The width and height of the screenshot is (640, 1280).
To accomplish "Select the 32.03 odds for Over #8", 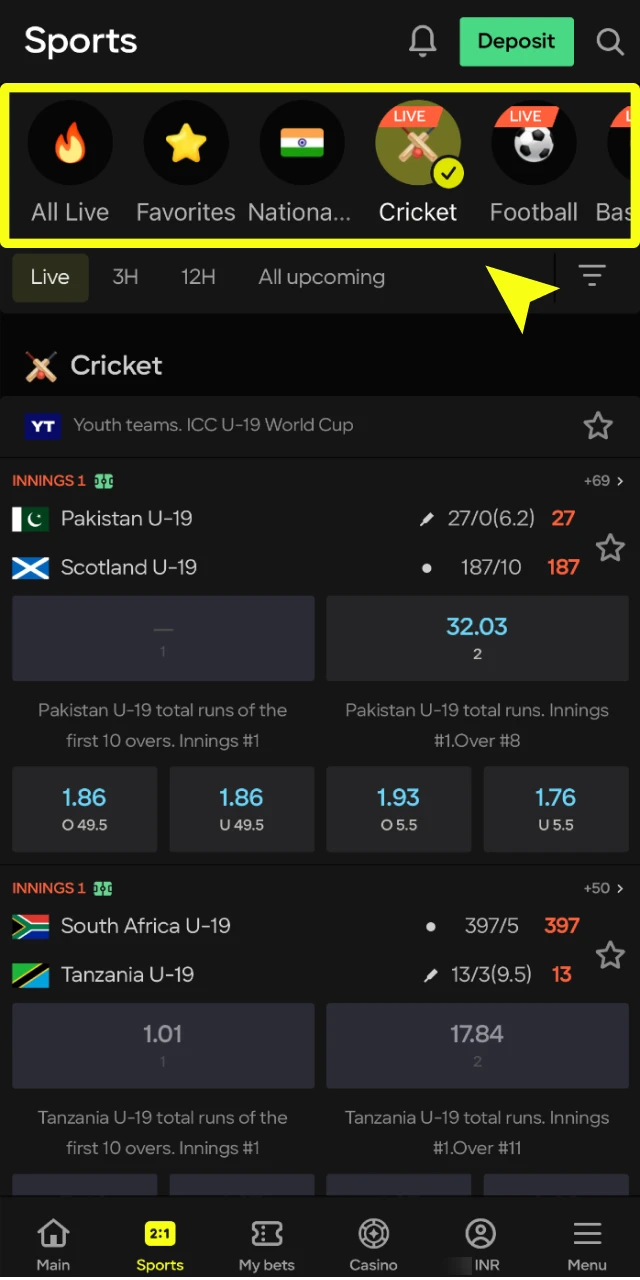I will pyautogui.click(x=477, y=638).
